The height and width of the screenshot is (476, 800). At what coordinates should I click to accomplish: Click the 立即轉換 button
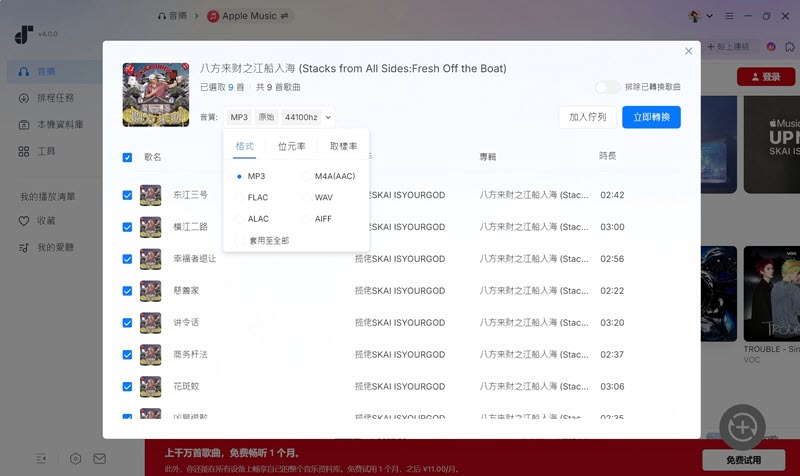652,117
